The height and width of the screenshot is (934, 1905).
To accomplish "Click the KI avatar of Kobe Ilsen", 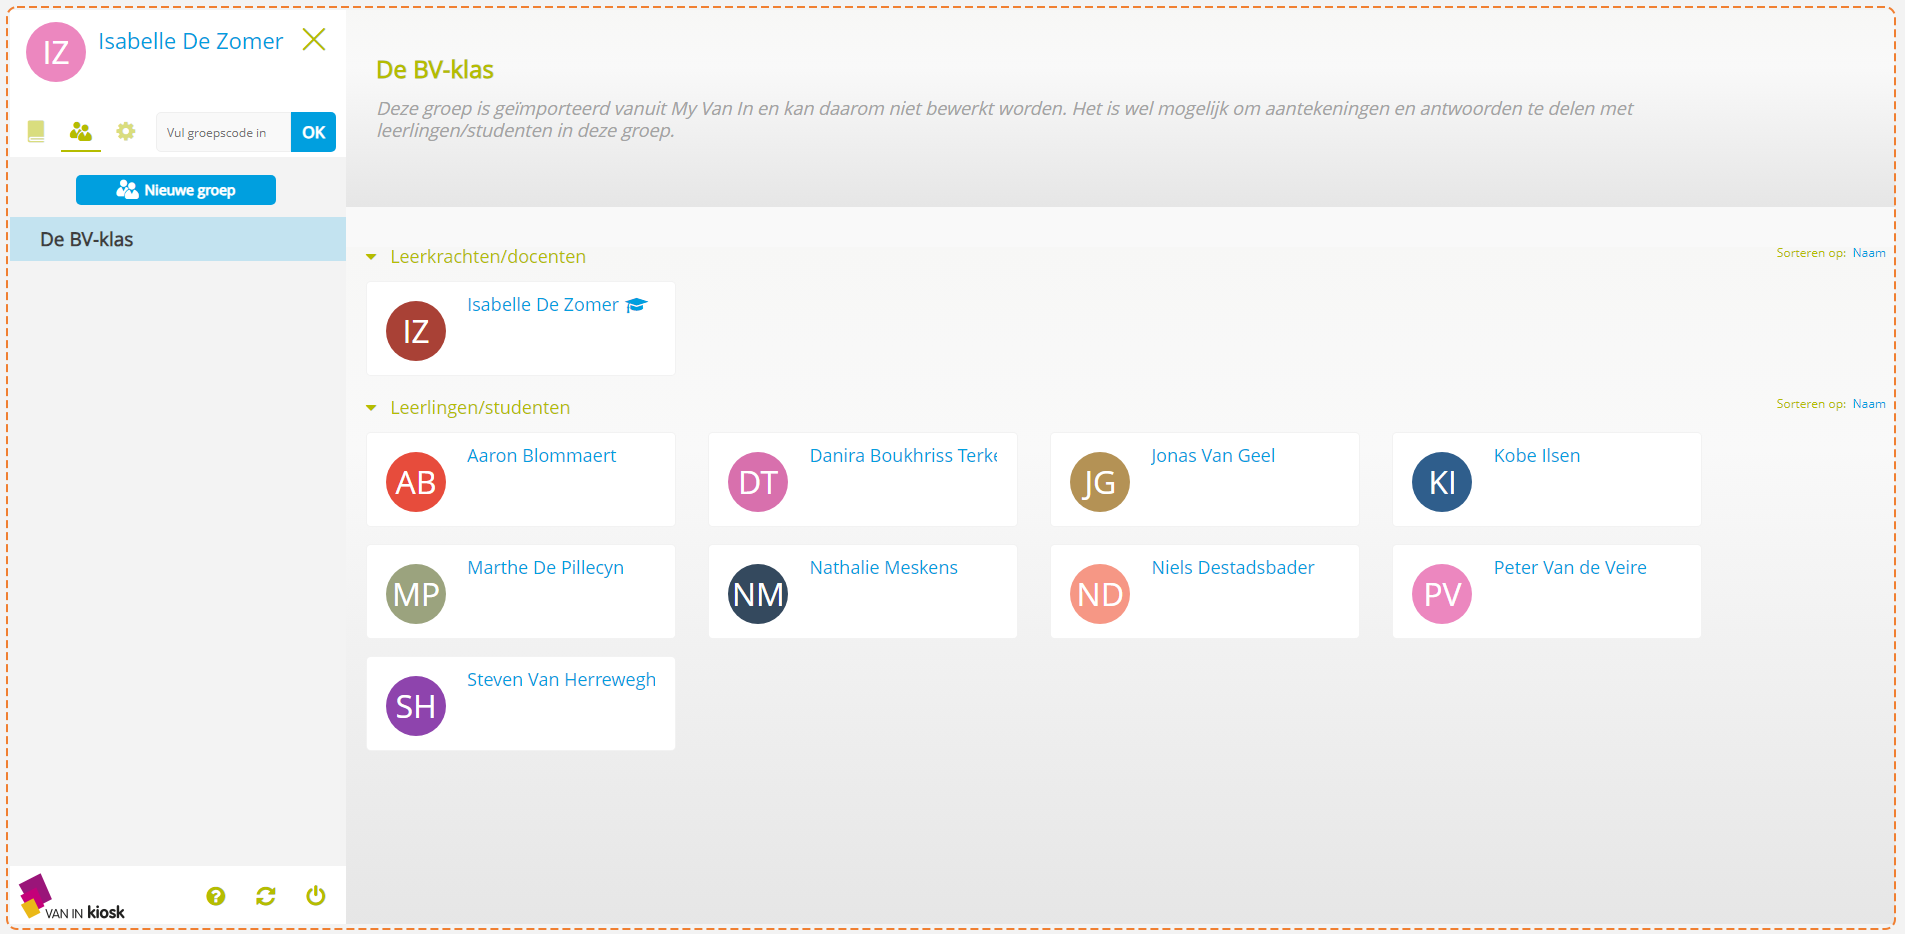I will point(1442,482).
